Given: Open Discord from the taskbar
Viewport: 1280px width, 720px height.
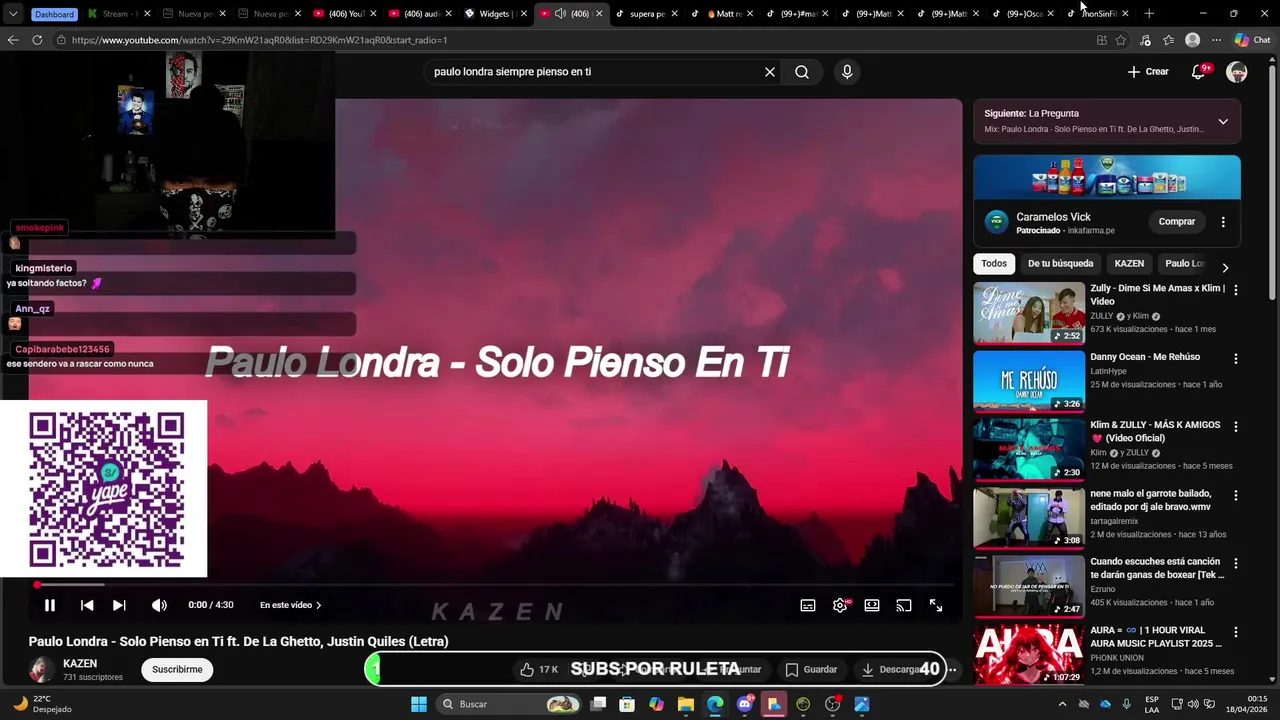Looking at the screenshot, I should point(744,704).
